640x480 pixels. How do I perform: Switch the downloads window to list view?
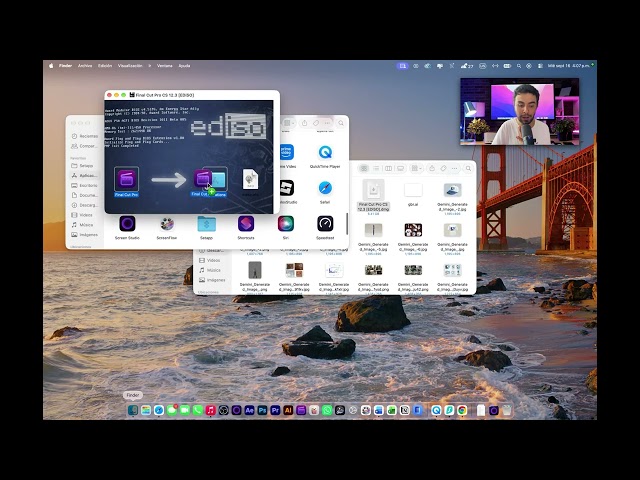376,168
